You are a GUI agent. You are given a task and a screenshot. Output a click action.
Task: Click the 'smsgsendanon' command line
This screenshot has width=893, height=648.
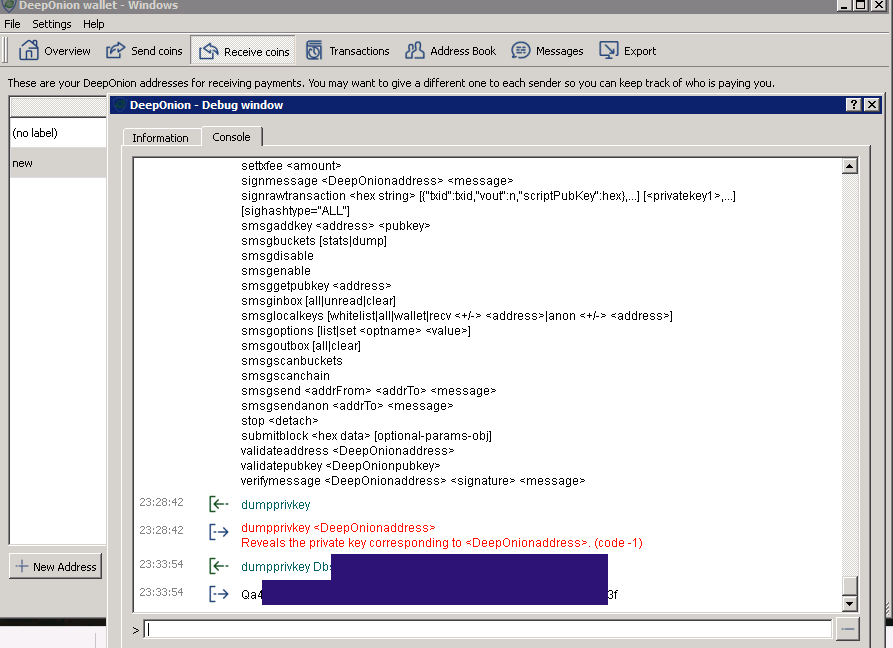[x=347, y=406]
